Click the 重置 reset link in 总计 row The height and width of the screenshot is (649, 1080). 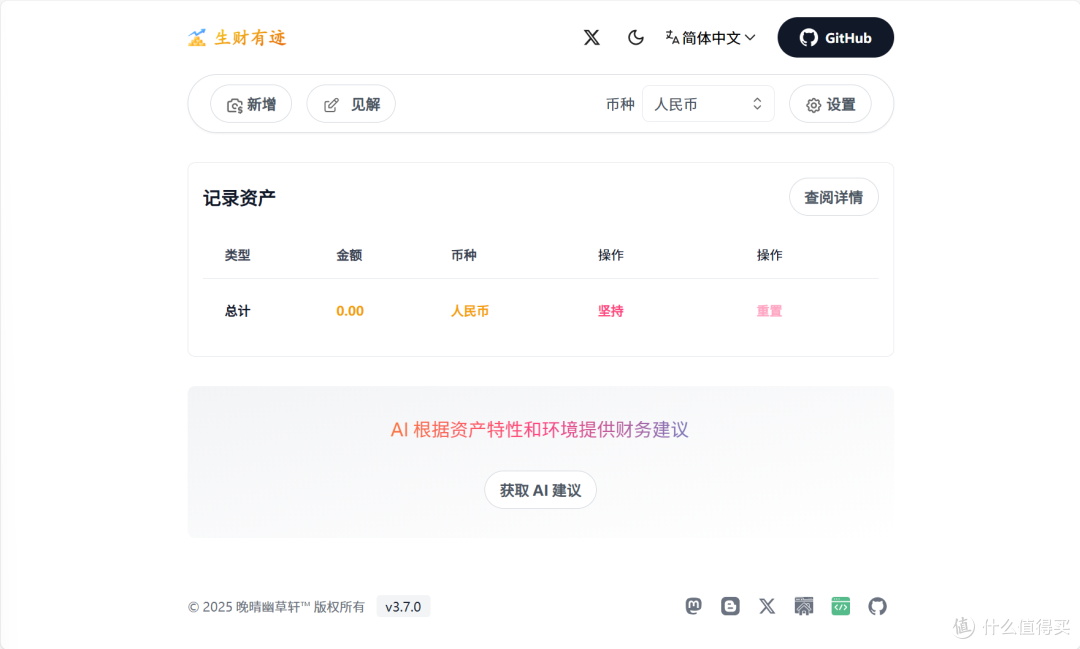[769, 311]
